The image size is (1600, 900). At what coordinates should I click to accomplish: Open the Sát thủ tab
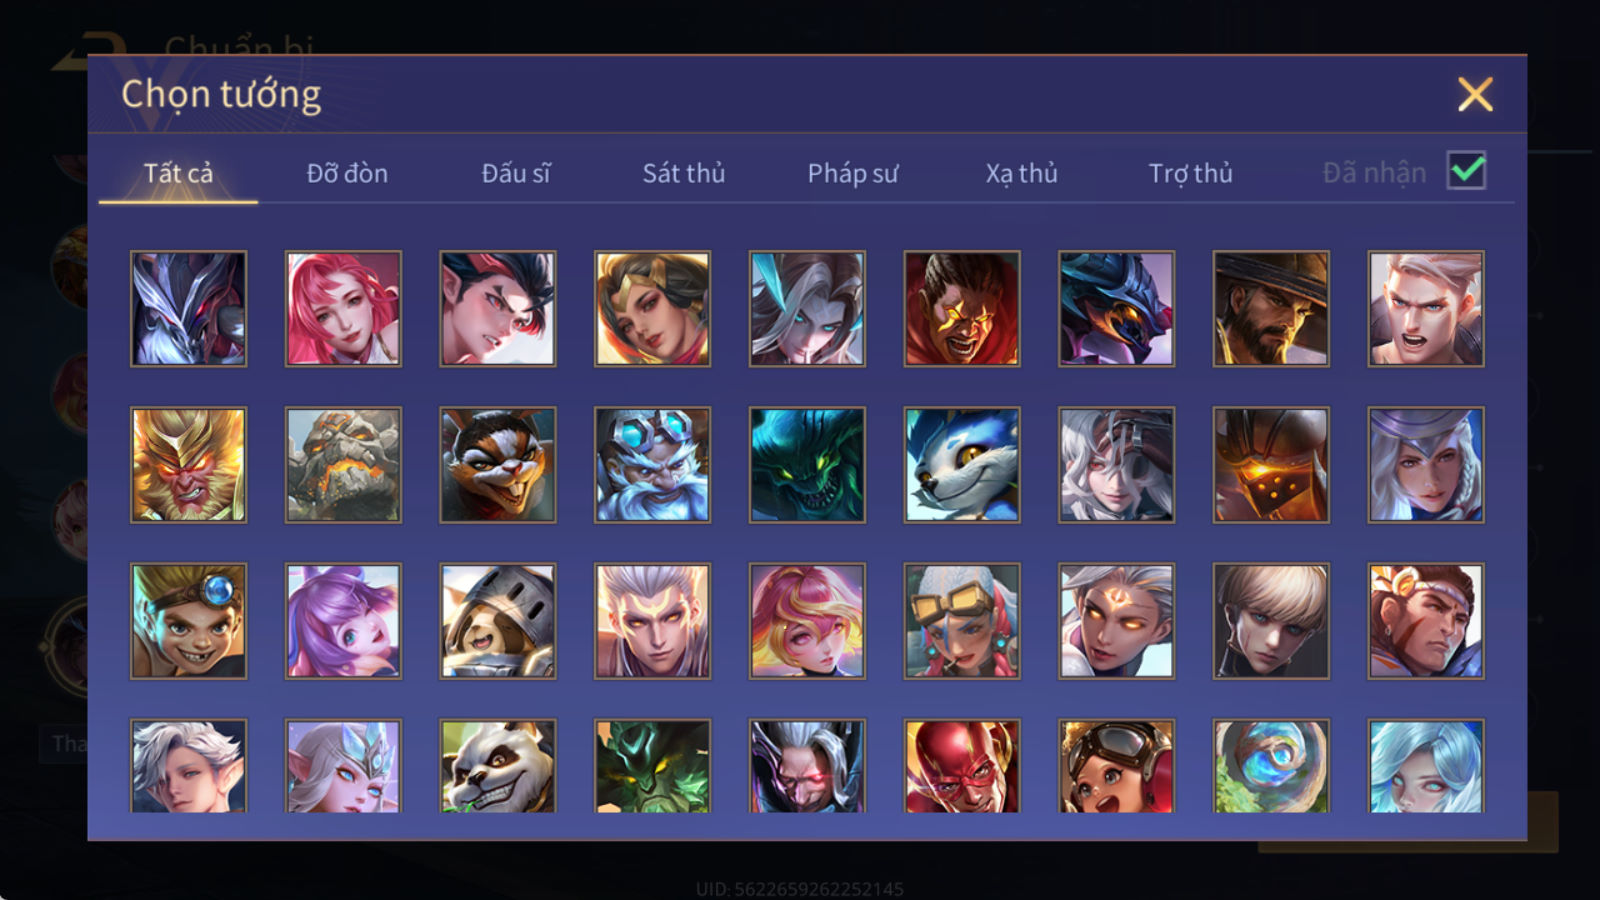[684, 174]
